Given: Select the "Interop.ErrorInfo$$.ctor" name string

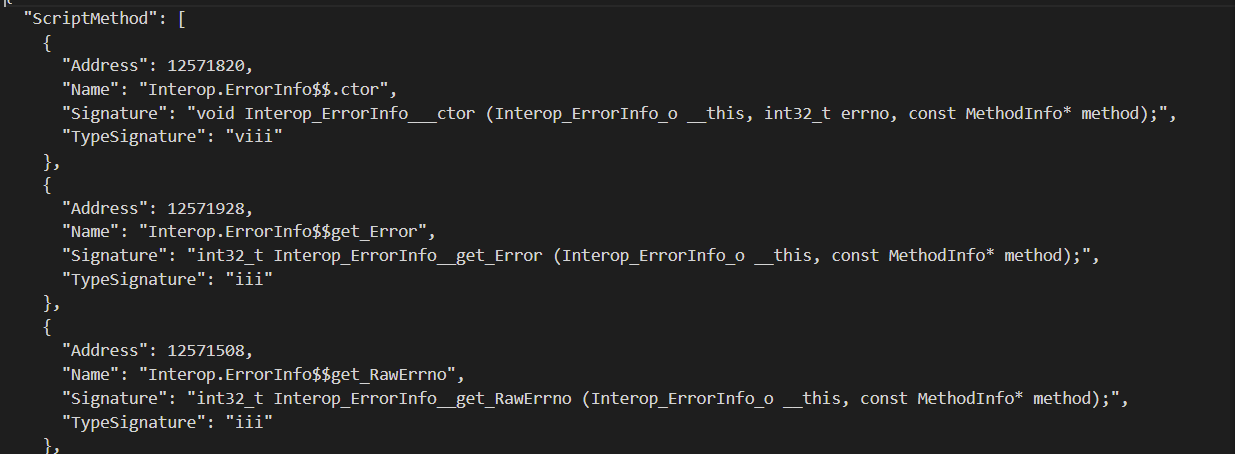Looking at the screenshot, I should (x=271, y=90).
